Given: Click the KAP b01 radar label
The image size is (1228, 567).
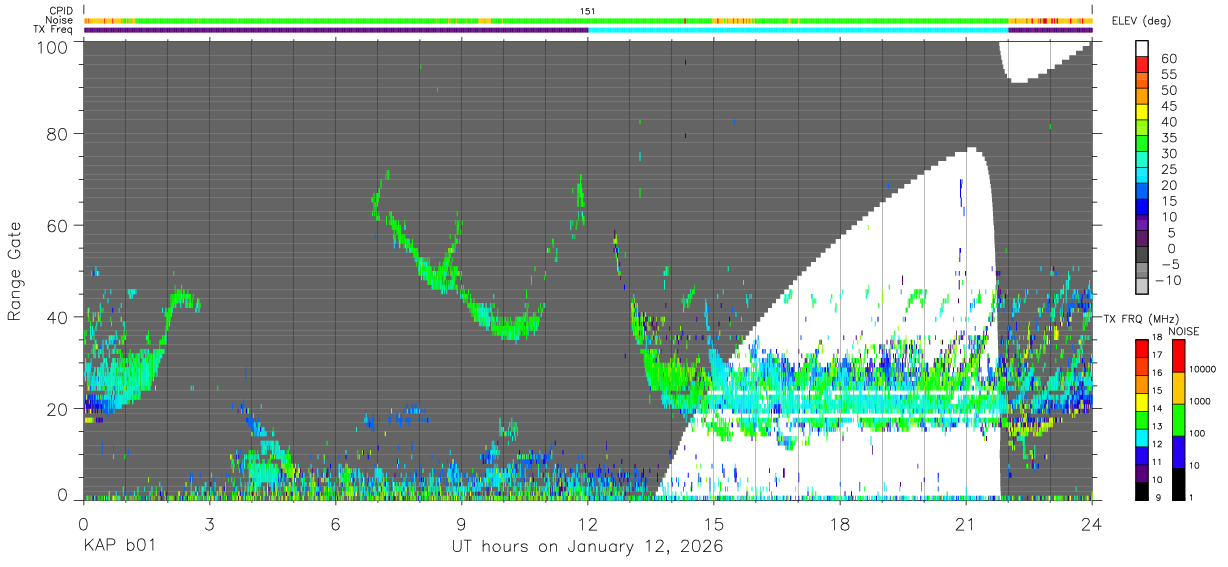Looking at the screenshot, I should coord(119,547).
